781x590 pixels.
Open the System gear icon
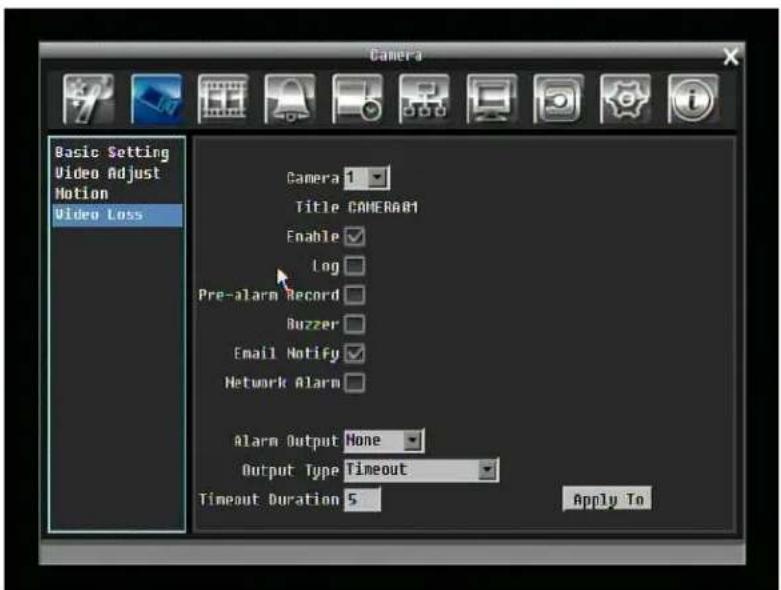coord(626,99)
